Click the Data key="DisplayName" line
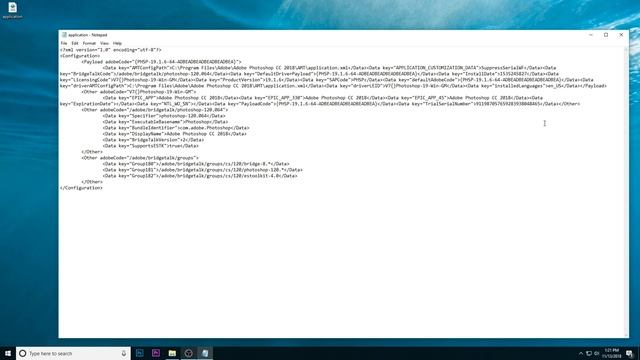 [x=175, y=134]
